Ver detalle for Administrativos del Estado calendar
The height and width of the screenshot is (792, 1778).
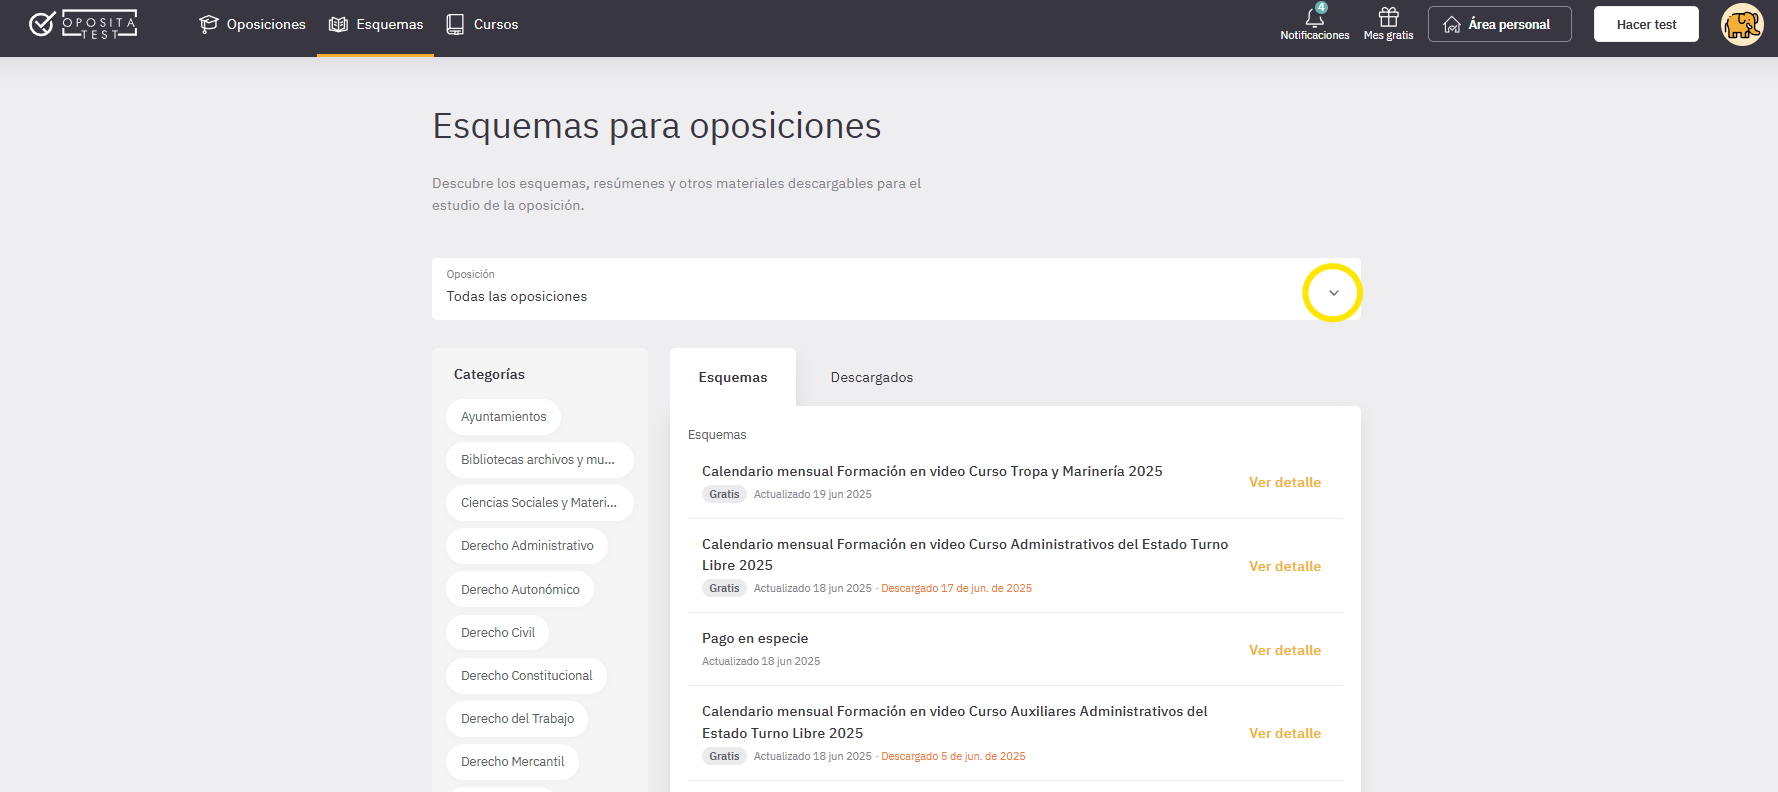click(x=1285, y=566)
